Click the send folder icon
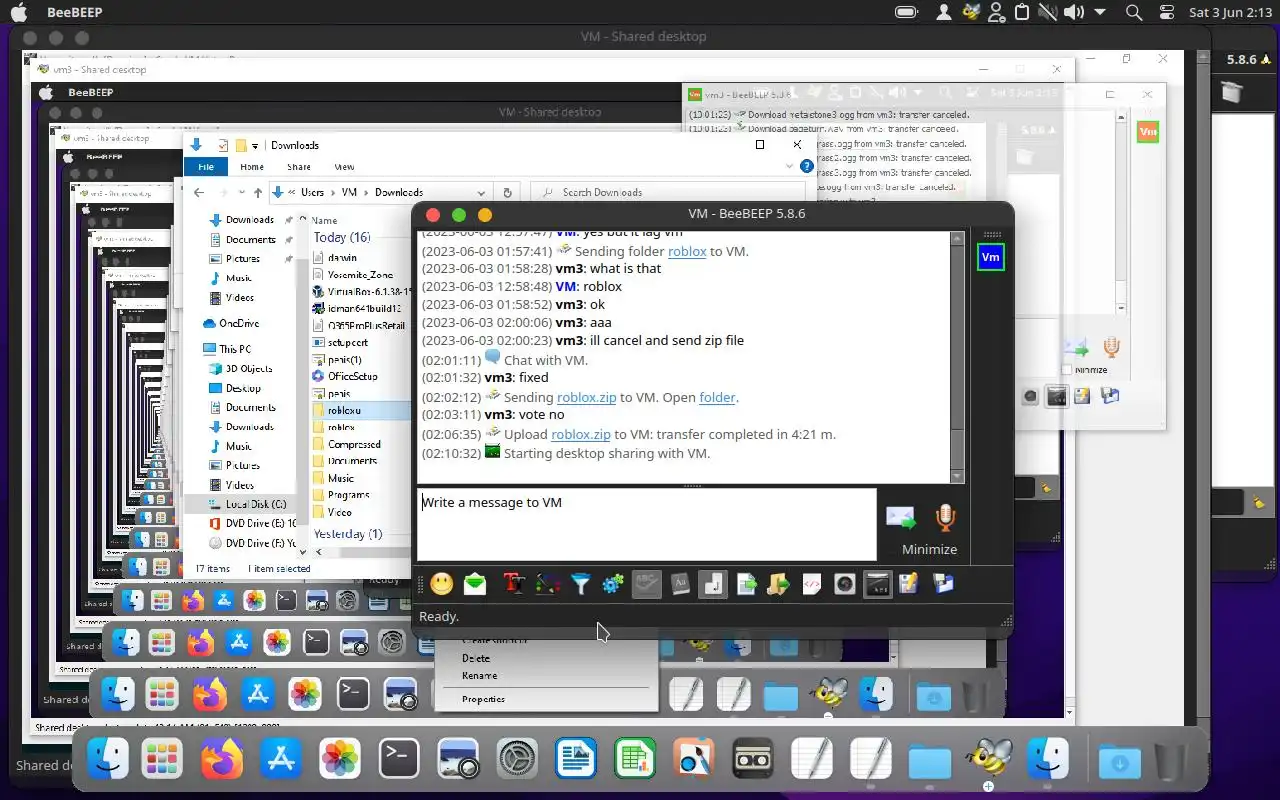This screenshot has width=1280, height=800. (x=779, y=584)
